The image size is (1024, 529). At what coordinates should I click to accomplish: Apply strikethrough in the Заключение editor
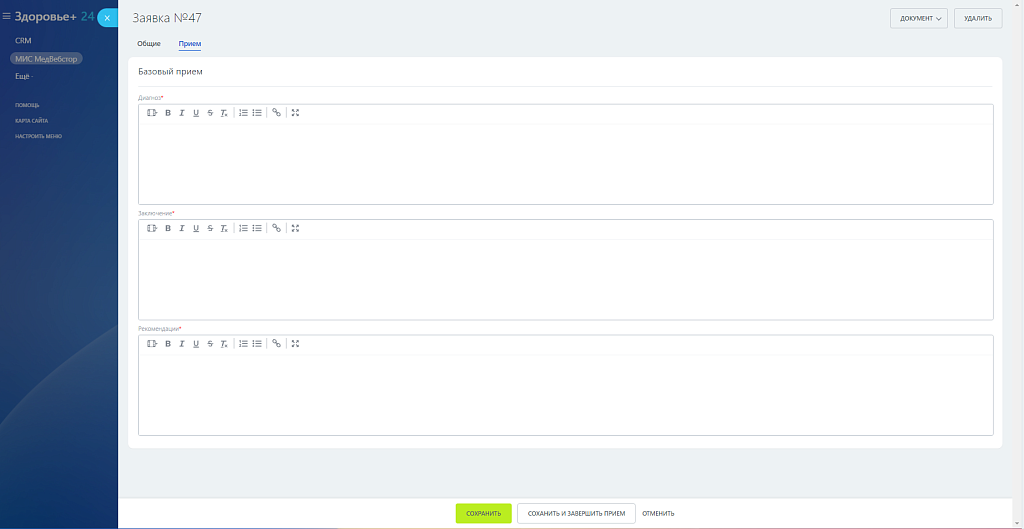coord(210,228)
